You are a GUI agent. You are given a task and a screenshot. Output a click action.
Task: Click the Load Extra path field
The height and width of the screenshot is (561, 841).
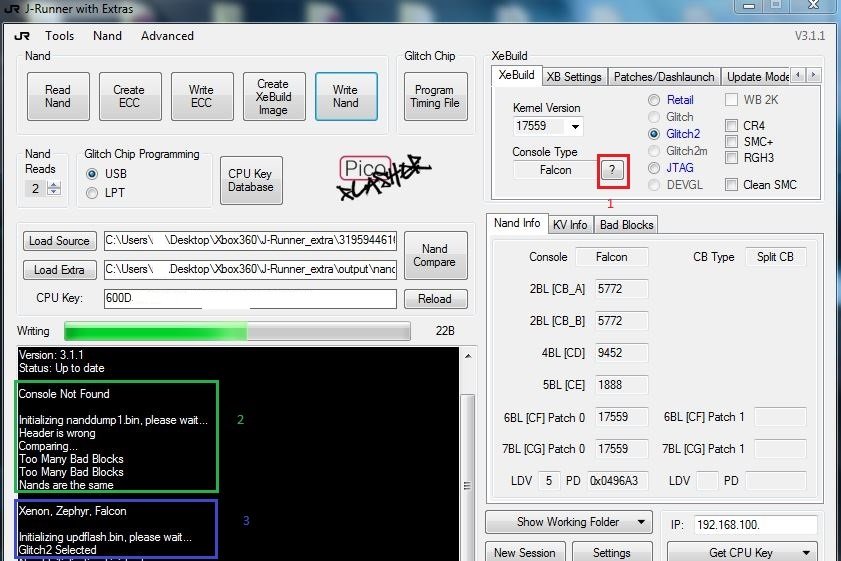(x=250, y=270)
